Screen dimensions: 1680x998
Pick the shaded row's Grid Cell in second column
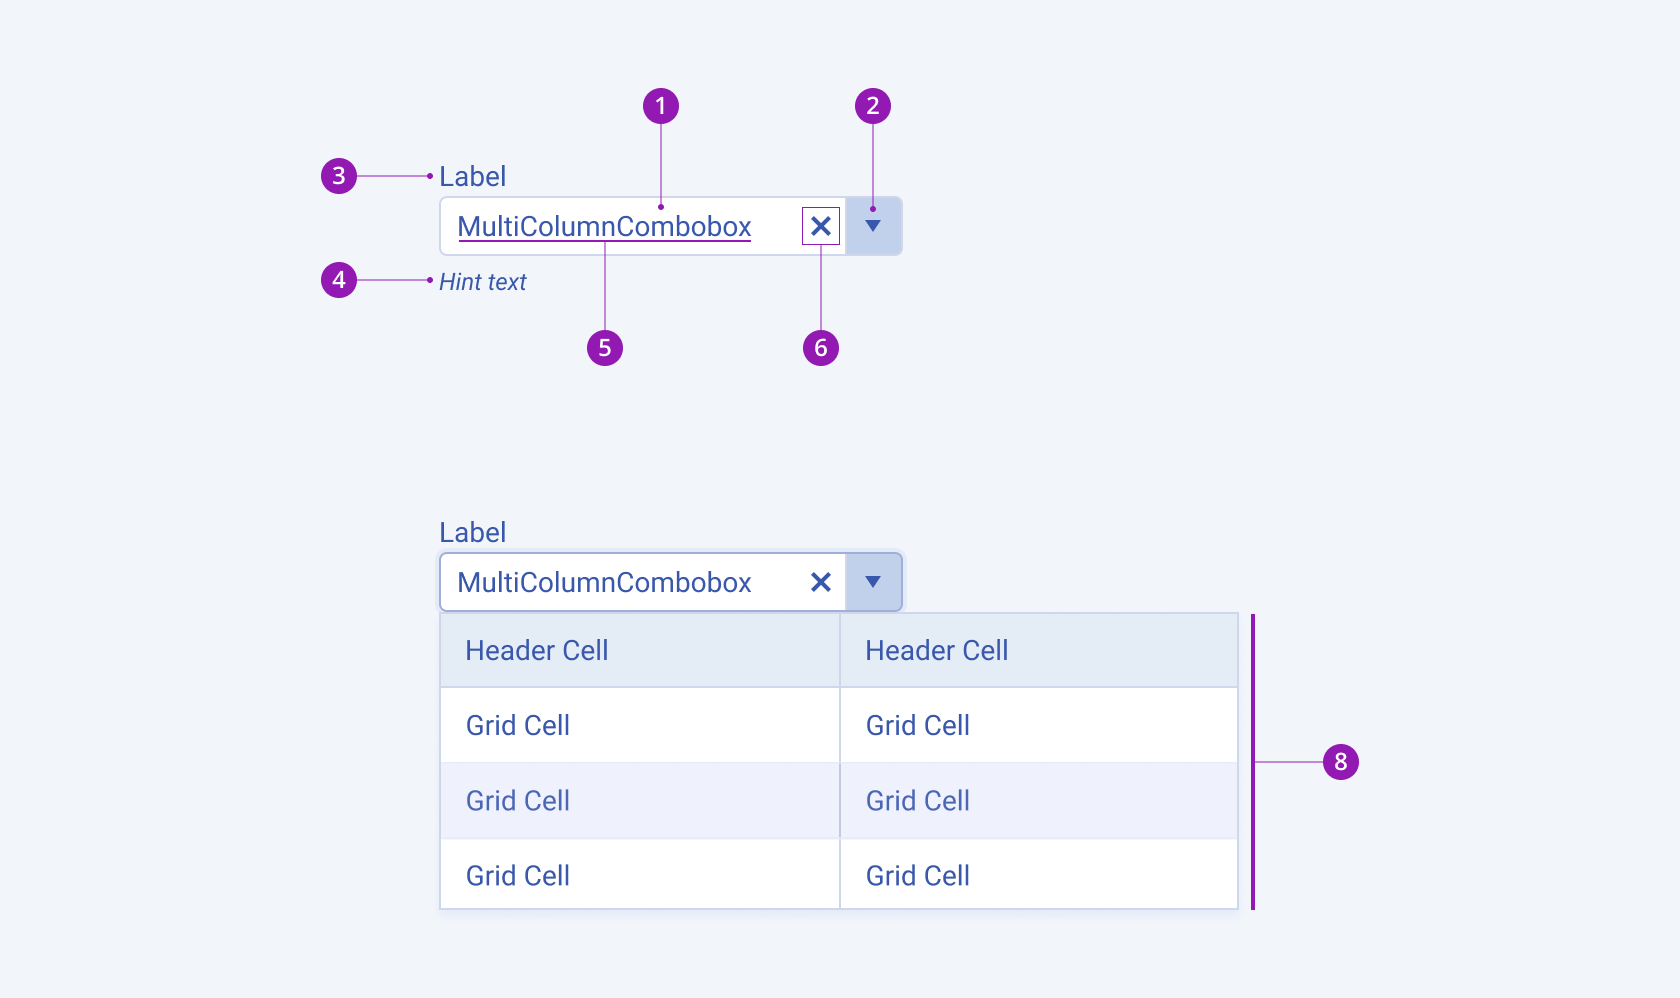click(1039, 800)
